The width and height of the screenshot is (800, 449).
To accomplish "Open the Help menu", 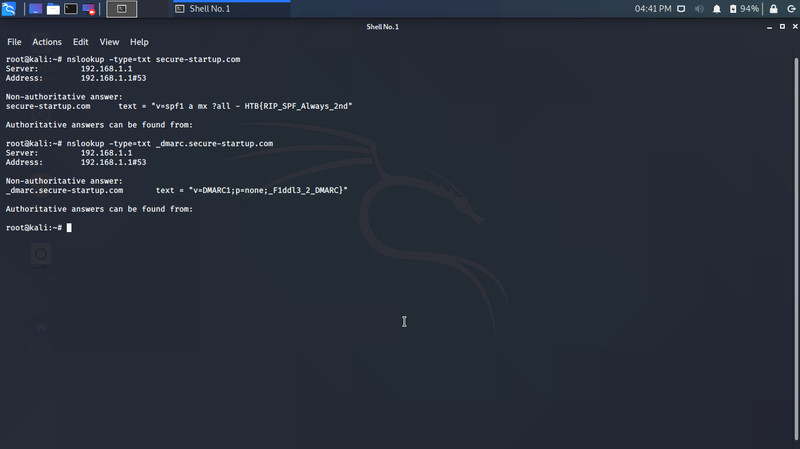I will 139,43.
